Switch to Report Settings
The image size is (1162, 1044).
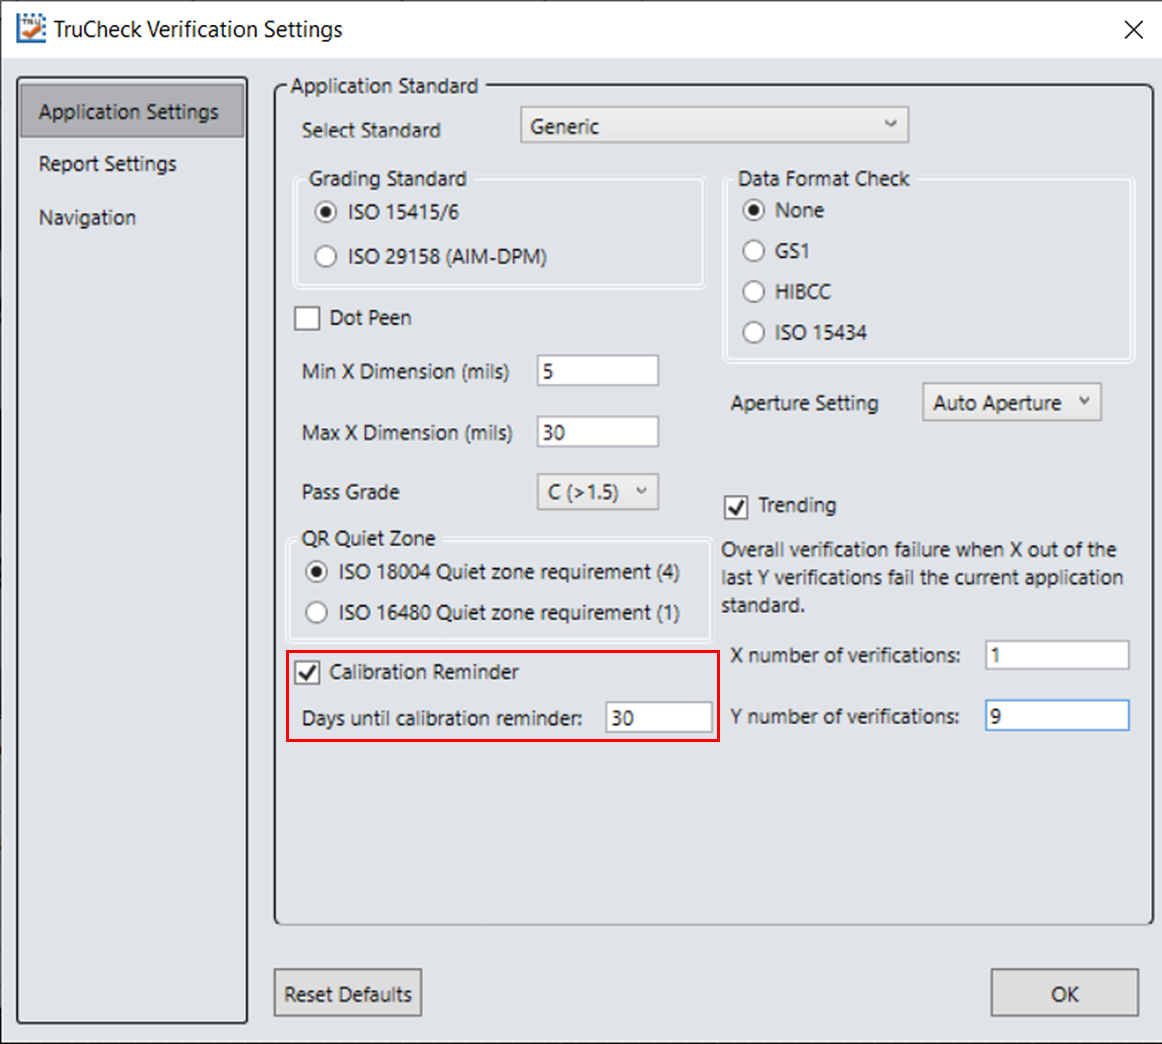point(108,164)
